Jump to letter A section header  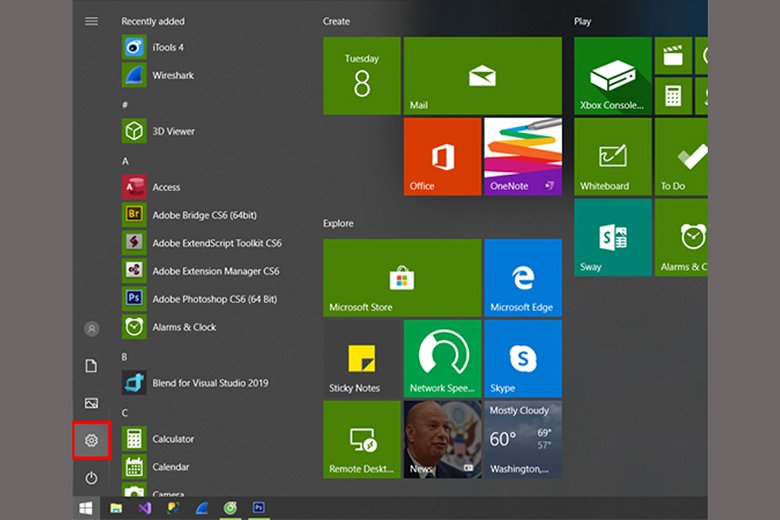pyautogui.click(x=126, y=161)
